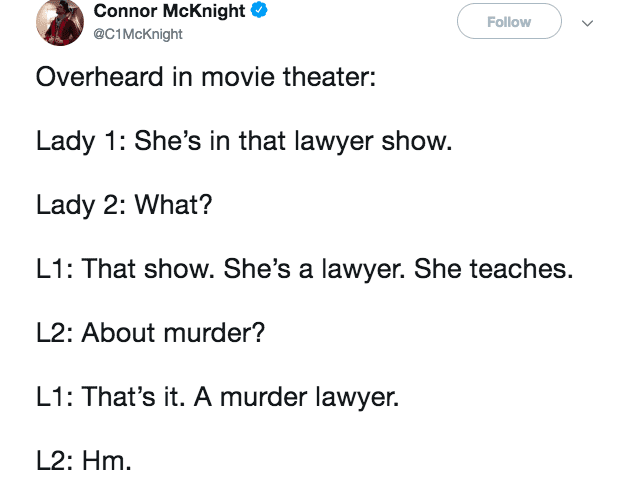Click the sentence 'She teaches.'

pyautogui.click(x=493, y=269)
